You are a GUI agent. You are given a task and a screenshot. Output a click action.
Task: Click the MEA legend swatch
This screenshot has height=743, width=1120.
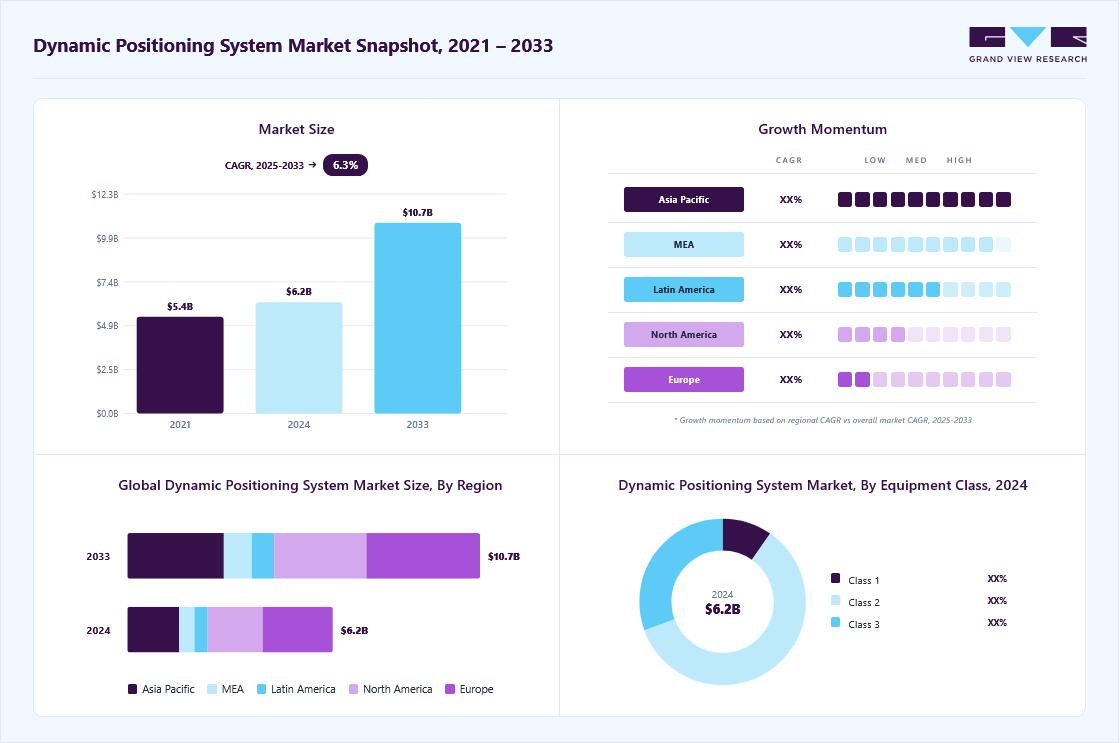coord(212,689)
